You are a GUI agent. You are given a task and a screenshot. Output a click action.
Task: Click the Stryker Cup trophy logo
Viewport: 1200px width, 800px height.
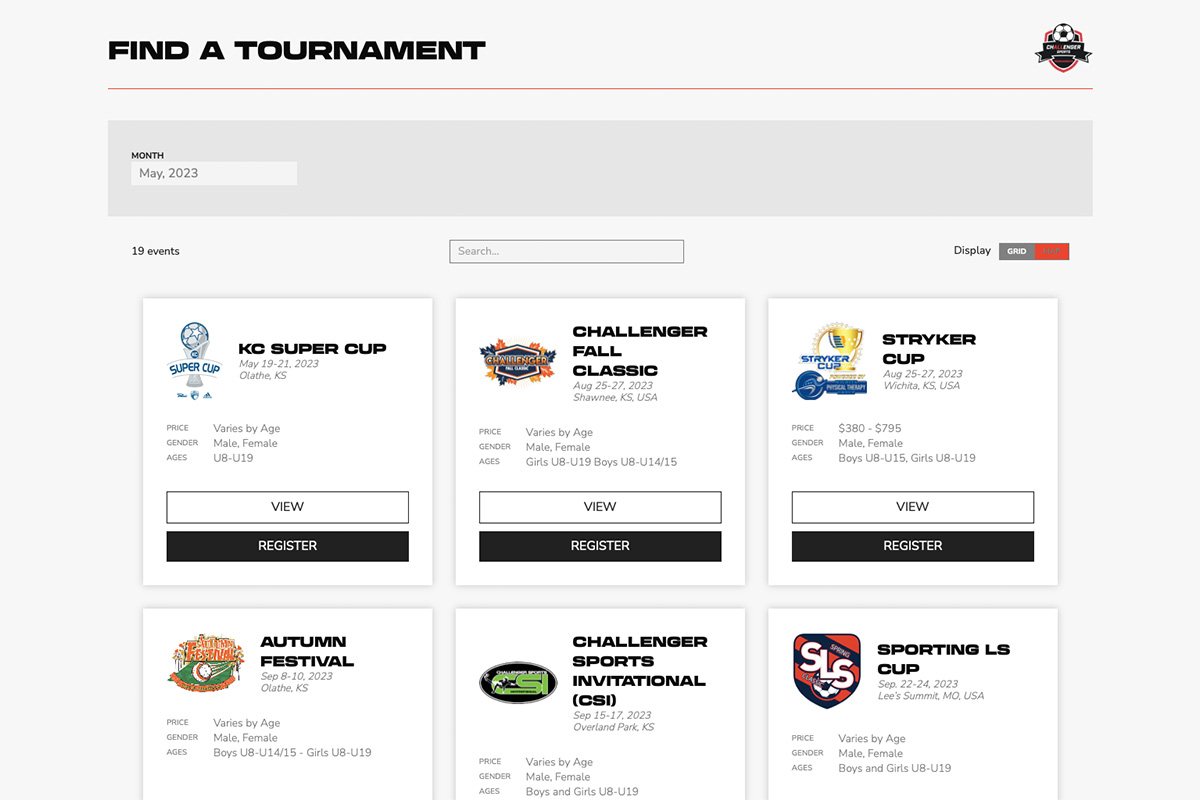point(832,362)
